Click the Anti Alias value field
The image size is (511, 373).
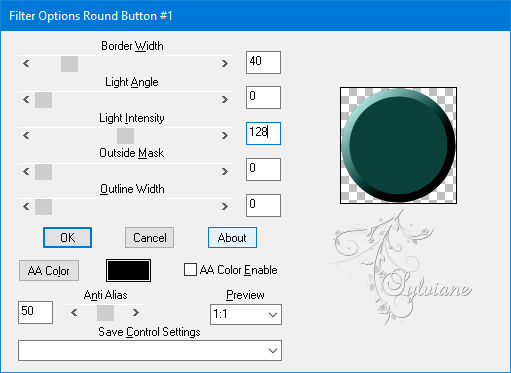point(35,312)
